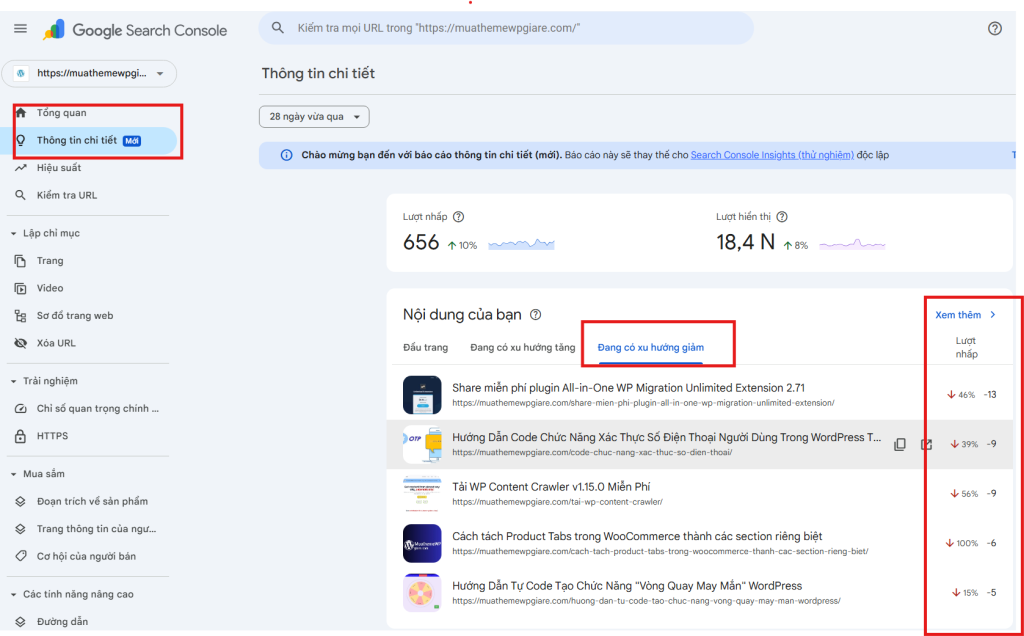Image resolution: width=1024 pixels, height=636 pixels.
Task: Click the clicks sparkline chart
Action: pos(521,245)
